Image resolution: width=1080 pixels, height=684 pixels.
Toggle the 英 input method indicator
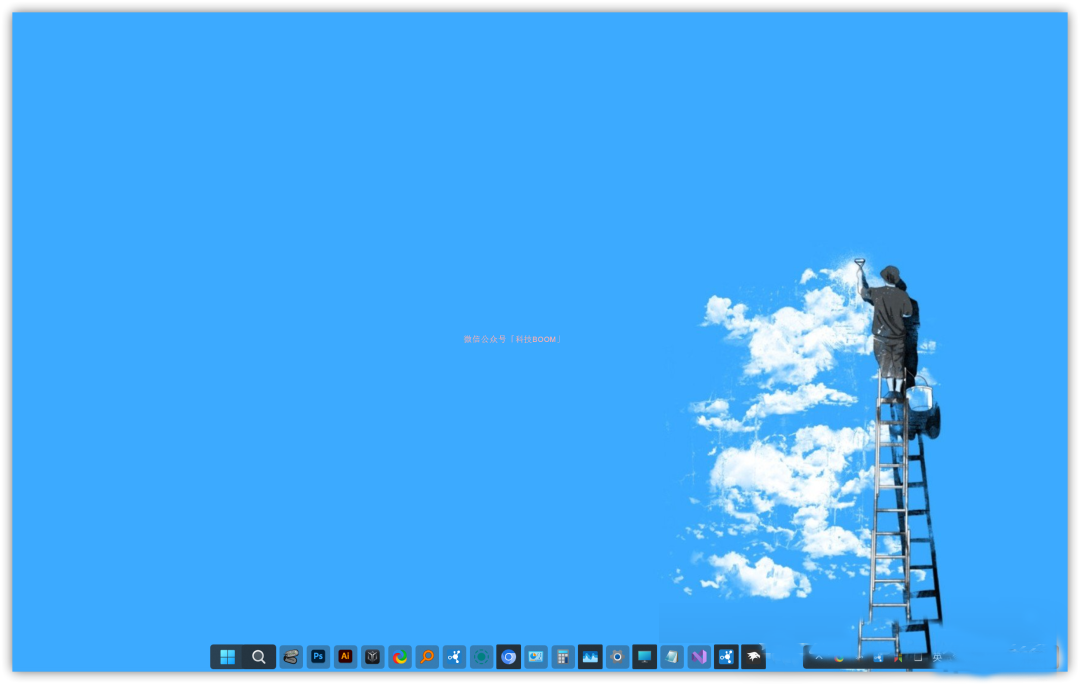pos(937,658)
